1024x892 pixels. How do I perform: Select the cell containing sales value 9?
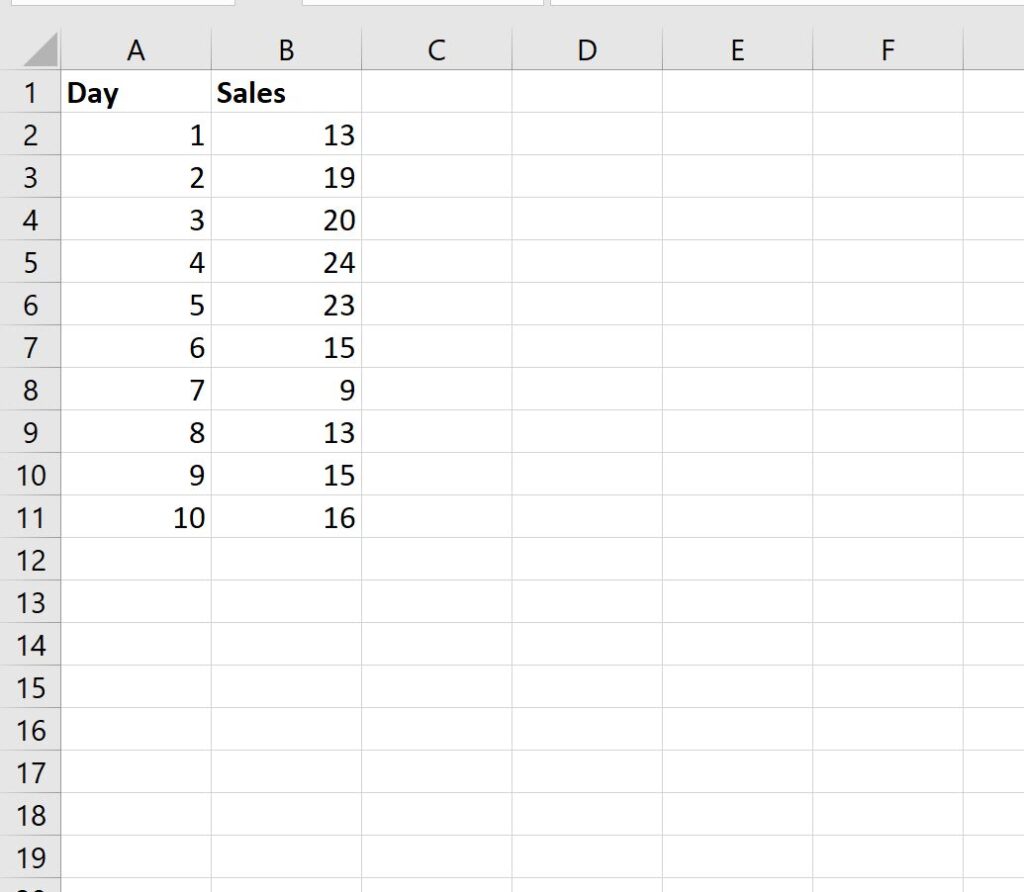[x=286, y=390]
